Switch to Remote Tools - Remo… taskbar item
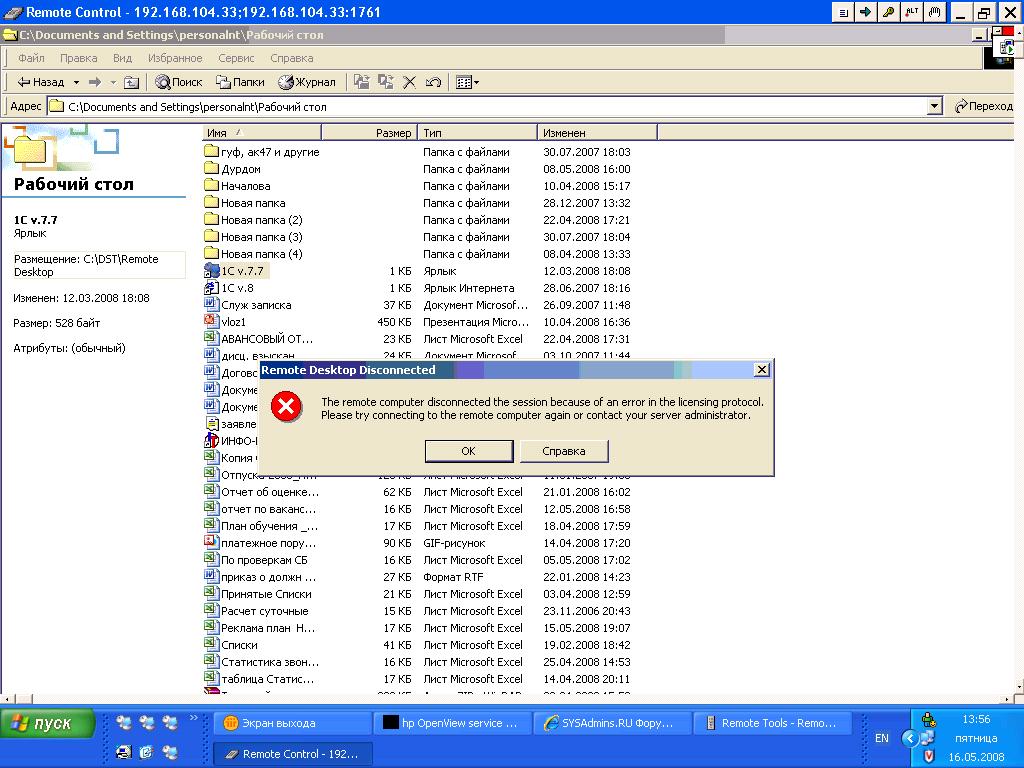This screenshot has height=768, width=1024. (773, 723)
